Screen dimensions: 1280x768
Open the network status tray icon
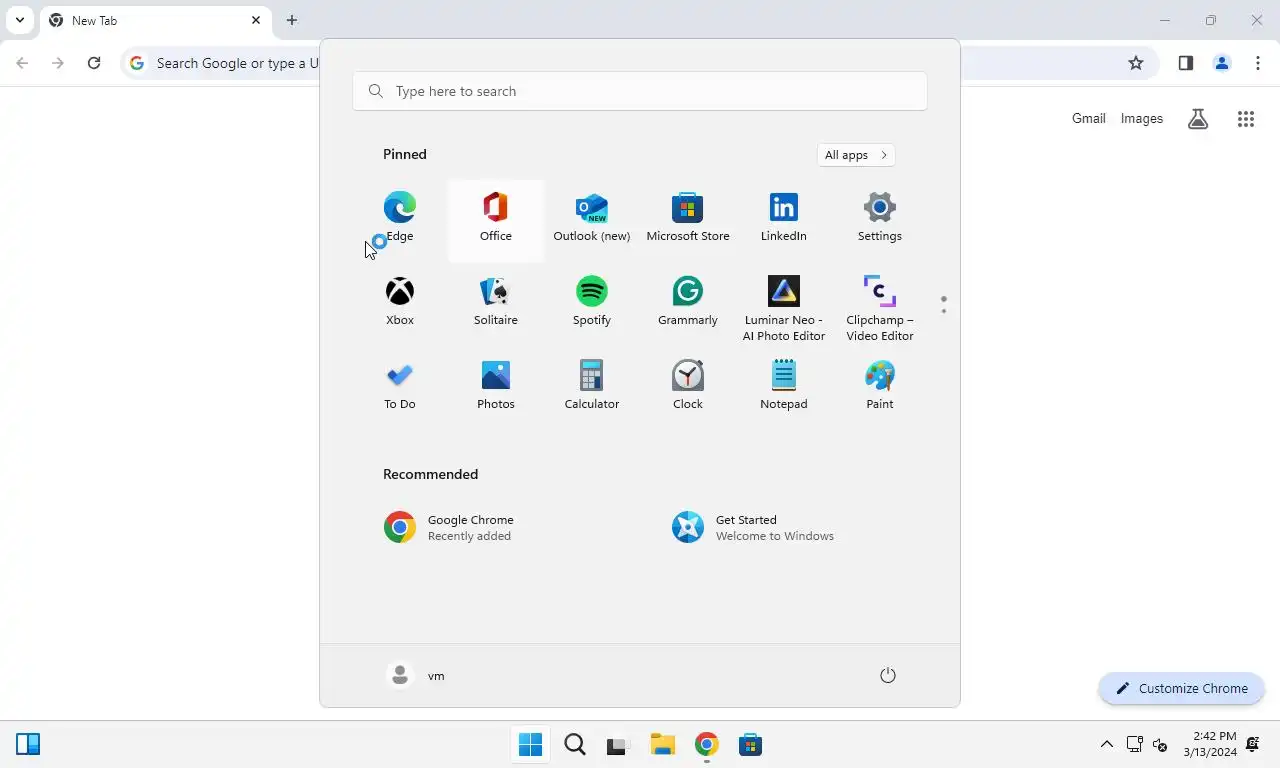1134,744
